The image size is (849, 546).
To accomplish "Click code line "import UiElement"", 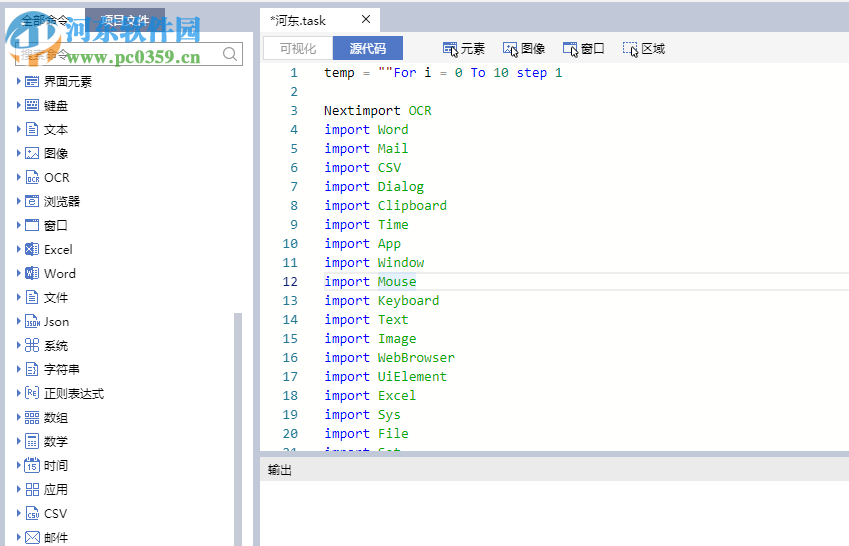I will point(386,376).
